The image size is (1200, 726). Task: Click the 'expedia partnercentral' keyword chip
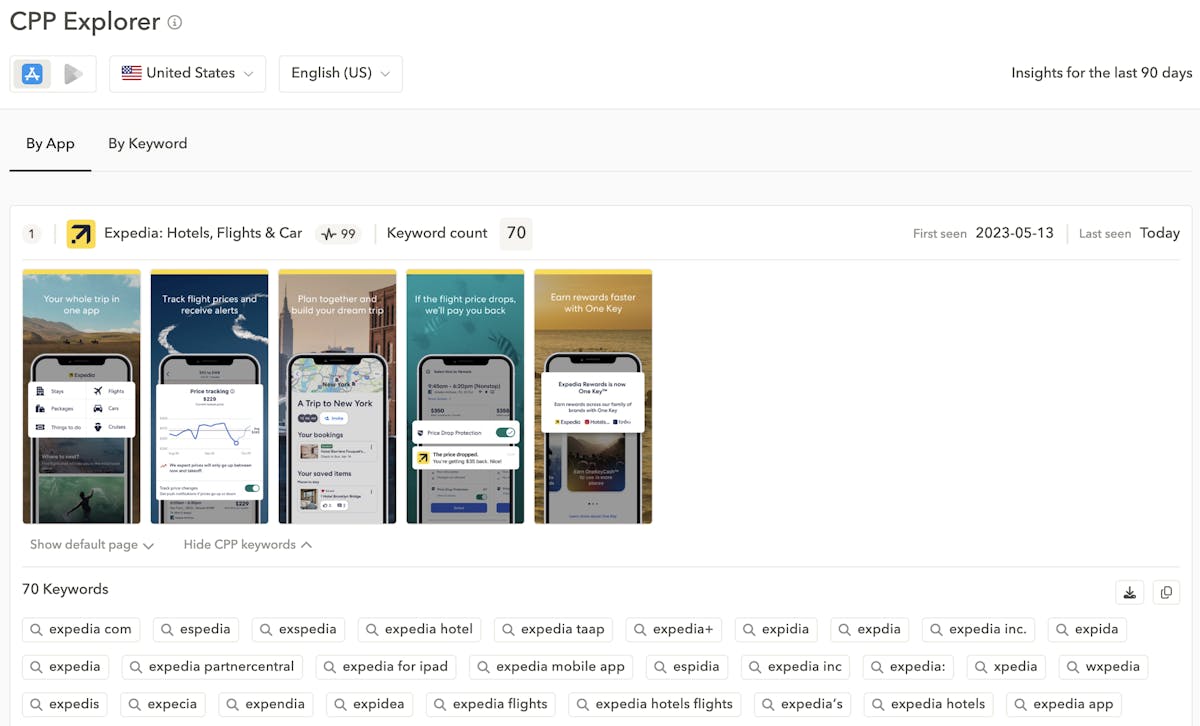coord(211,667)
